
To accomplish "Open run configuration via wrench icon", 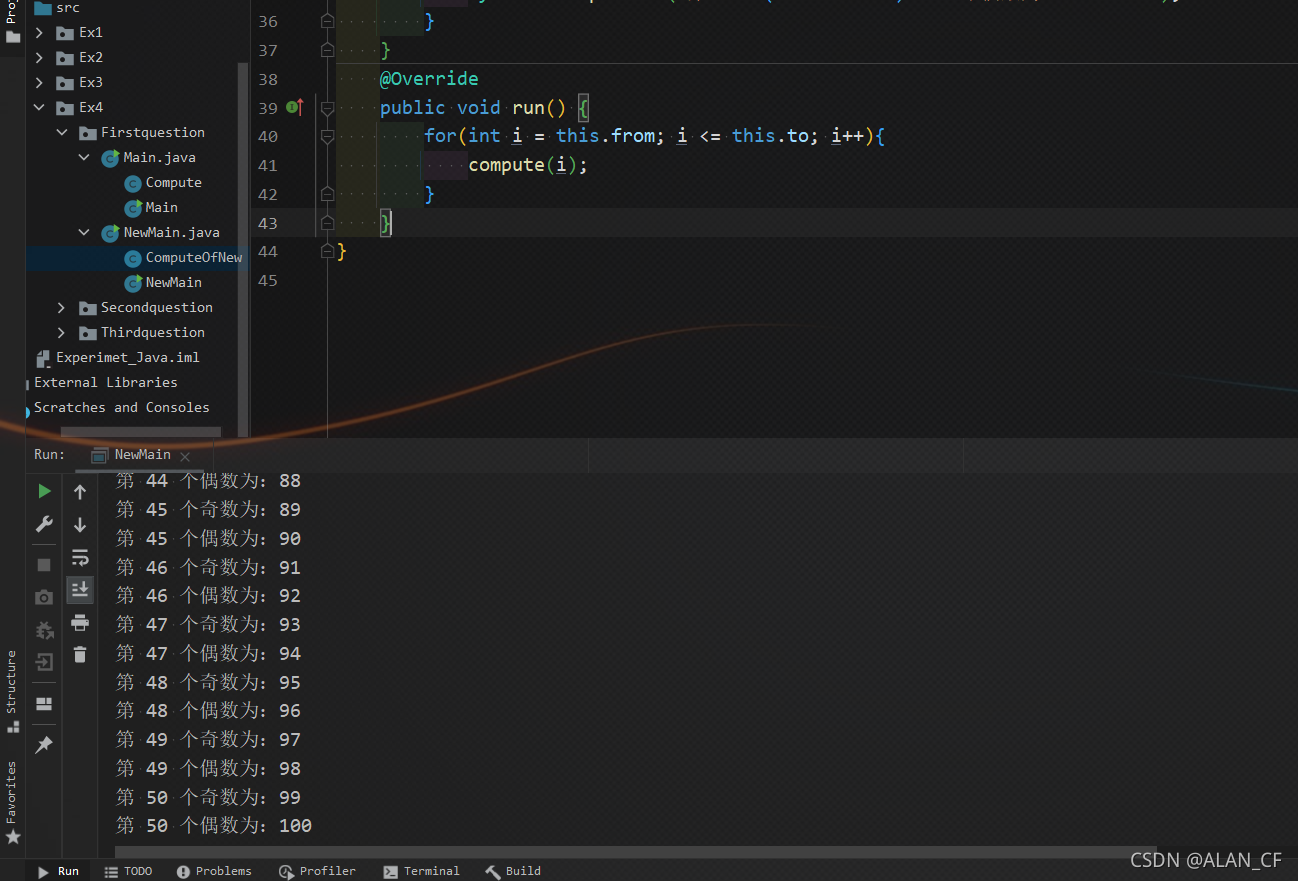I will [x=44, y=524].
